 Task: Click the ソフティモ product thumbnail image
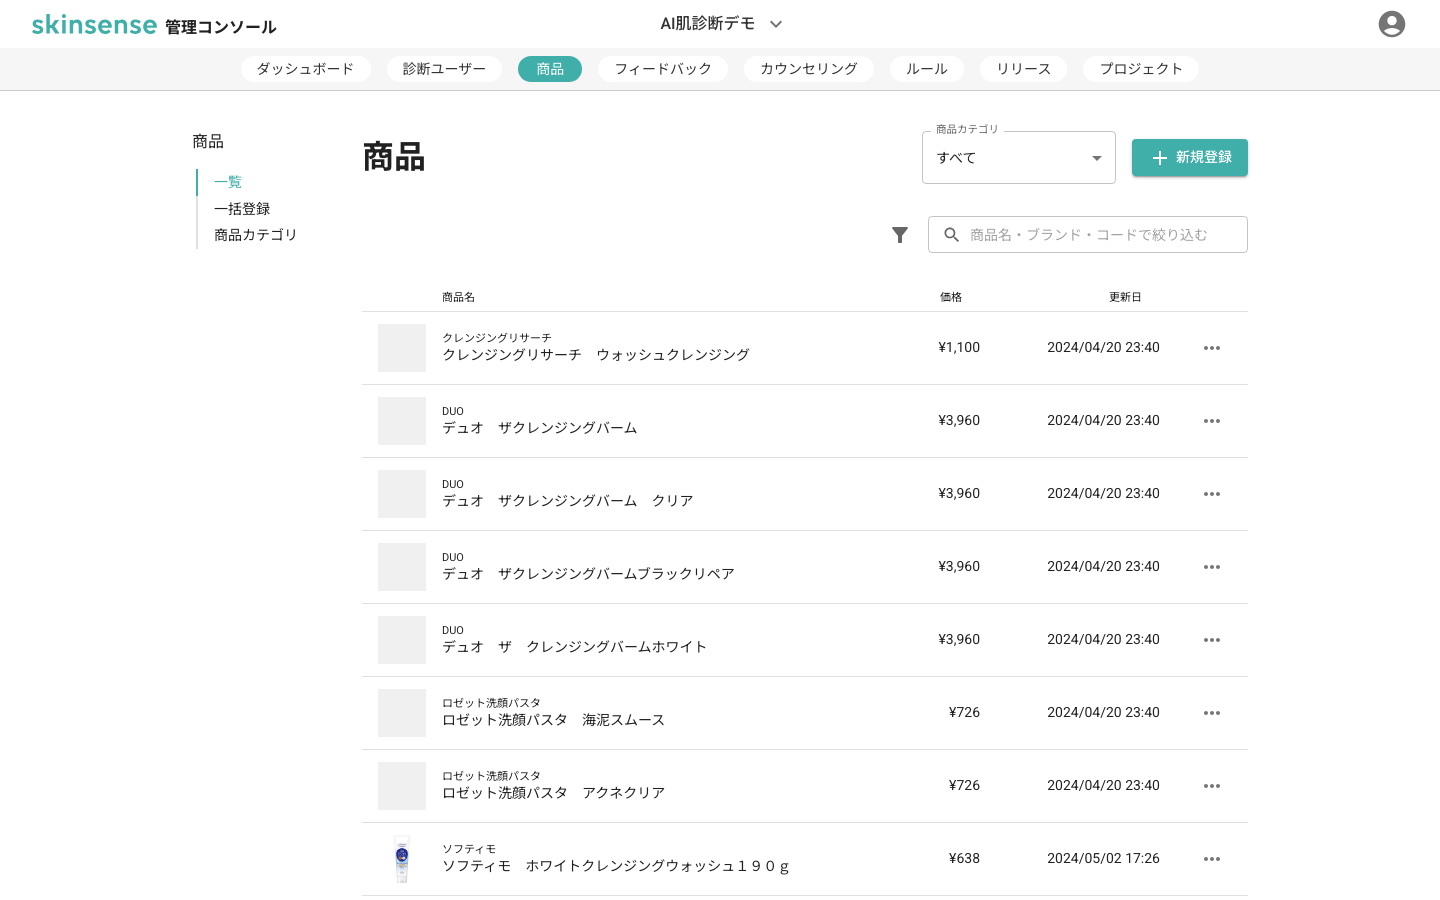click(402, 859)
